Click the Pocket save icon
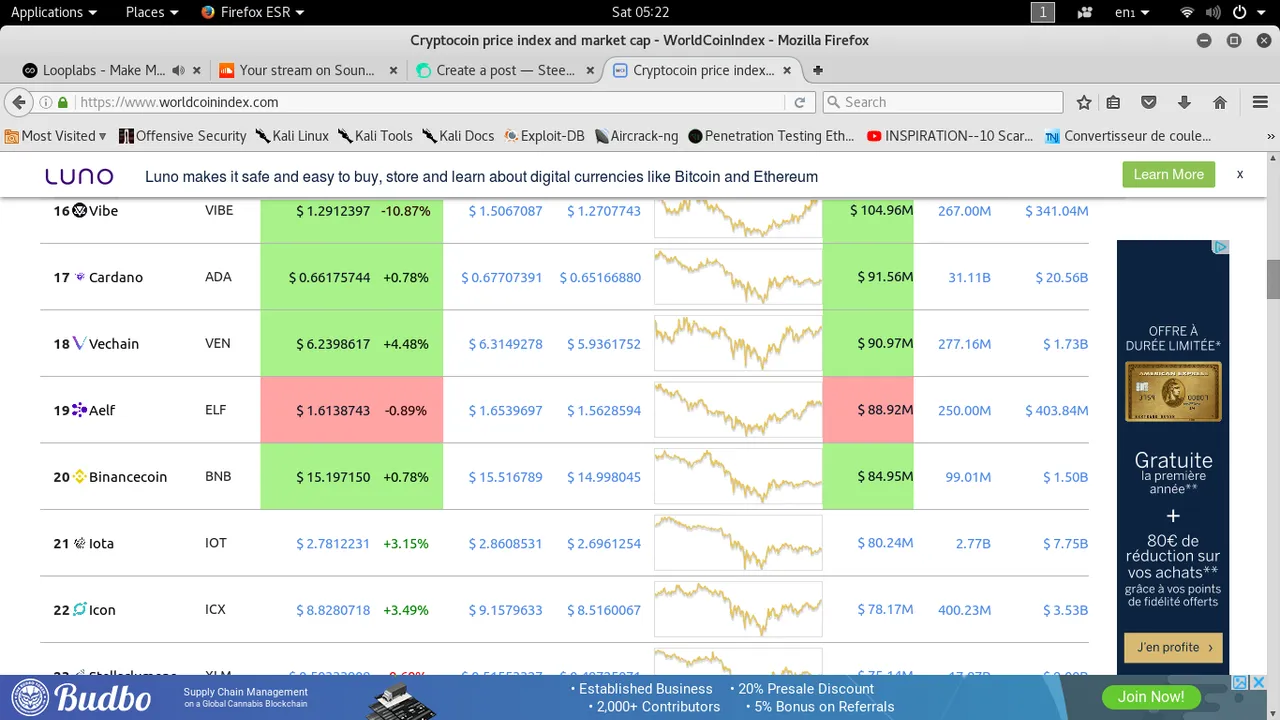The width and height of the screenshot is (1280, 720). 1149,102
